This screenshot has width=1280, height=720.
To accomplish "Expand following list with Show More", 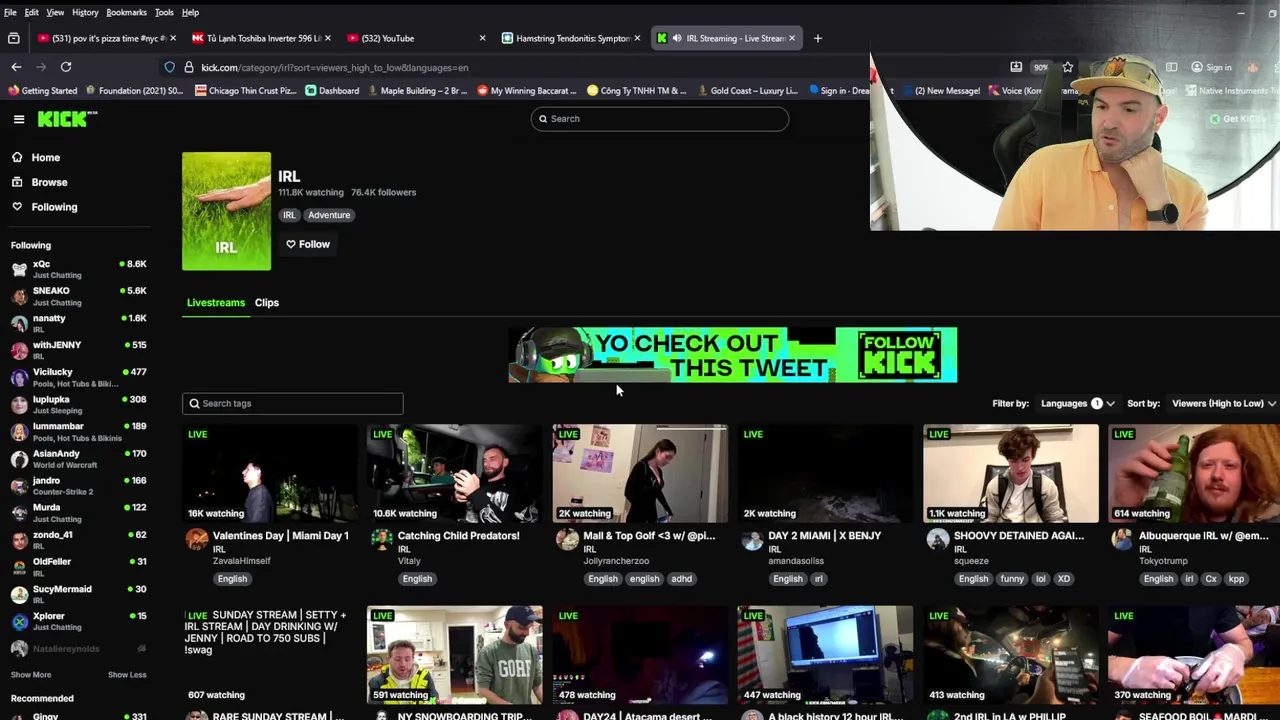I will (x=31, y=675).
